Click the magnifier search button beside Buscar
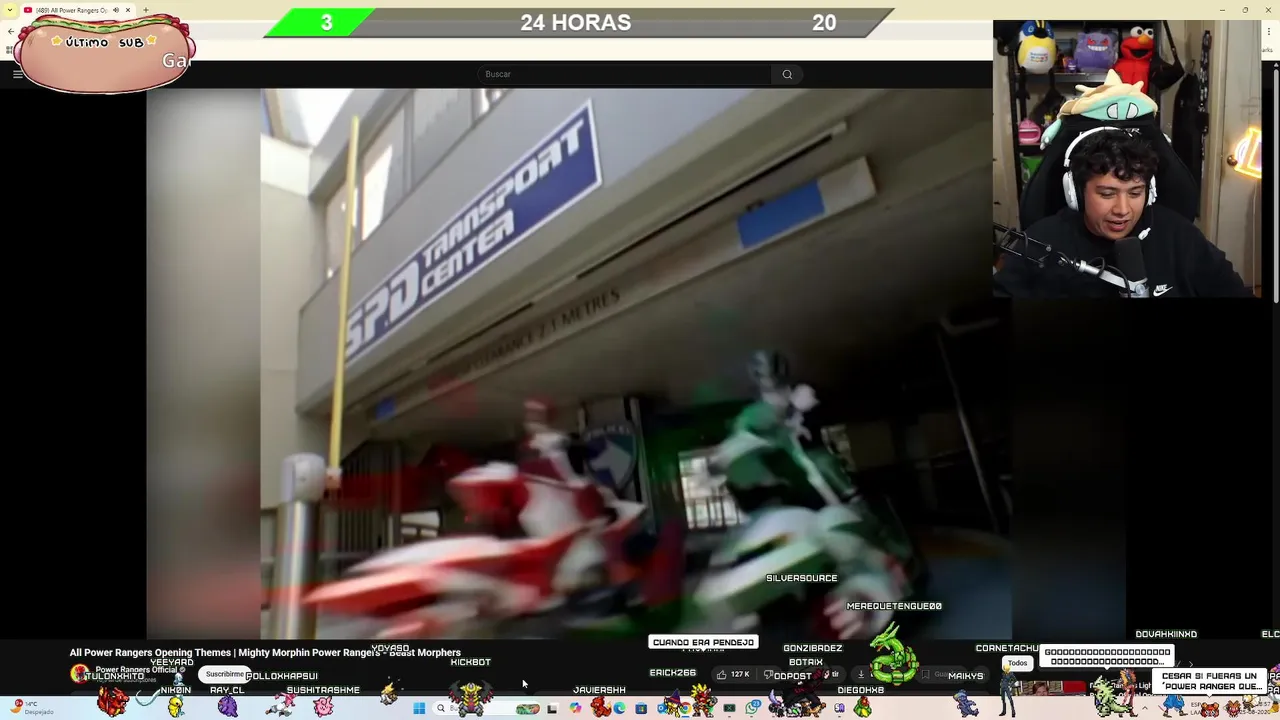The image size is (1280, 720). pyautogui.click(x=787, y=74)
